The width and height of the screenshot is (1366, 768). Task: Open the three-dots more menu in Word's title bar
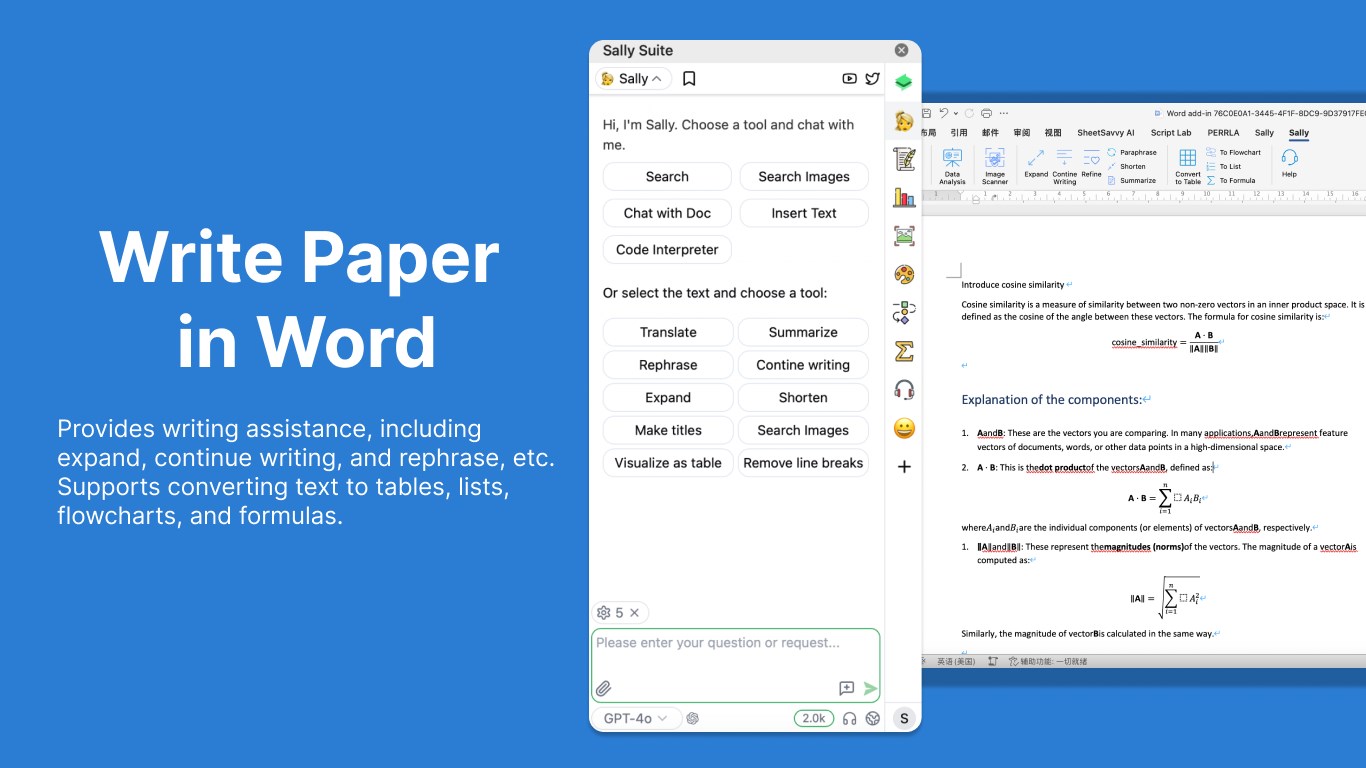coord(1004,113)
